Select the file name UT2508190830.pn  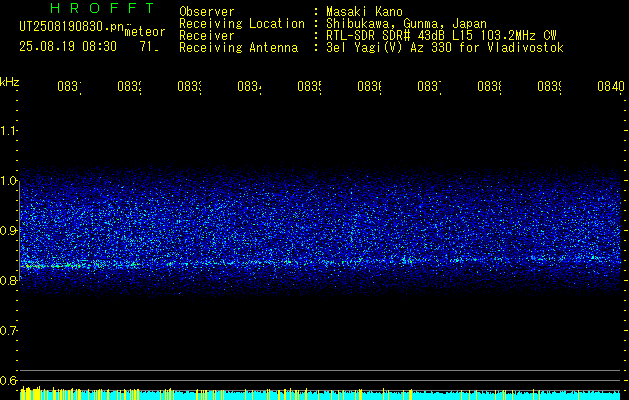tap(71, 27)
